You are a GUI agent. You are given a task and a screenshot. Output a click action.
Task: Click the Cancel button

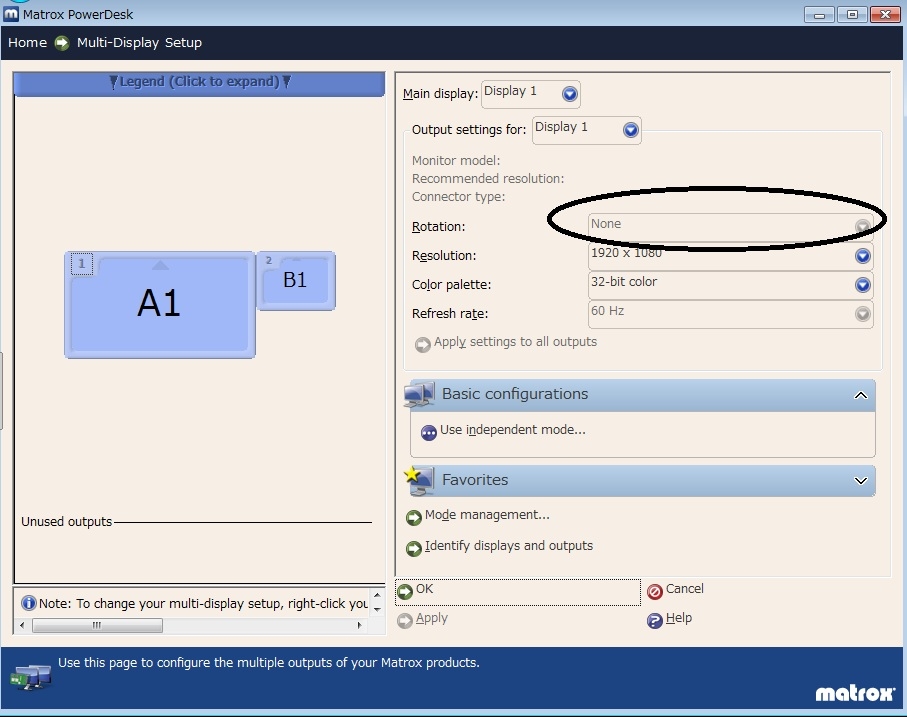(684, 589)
